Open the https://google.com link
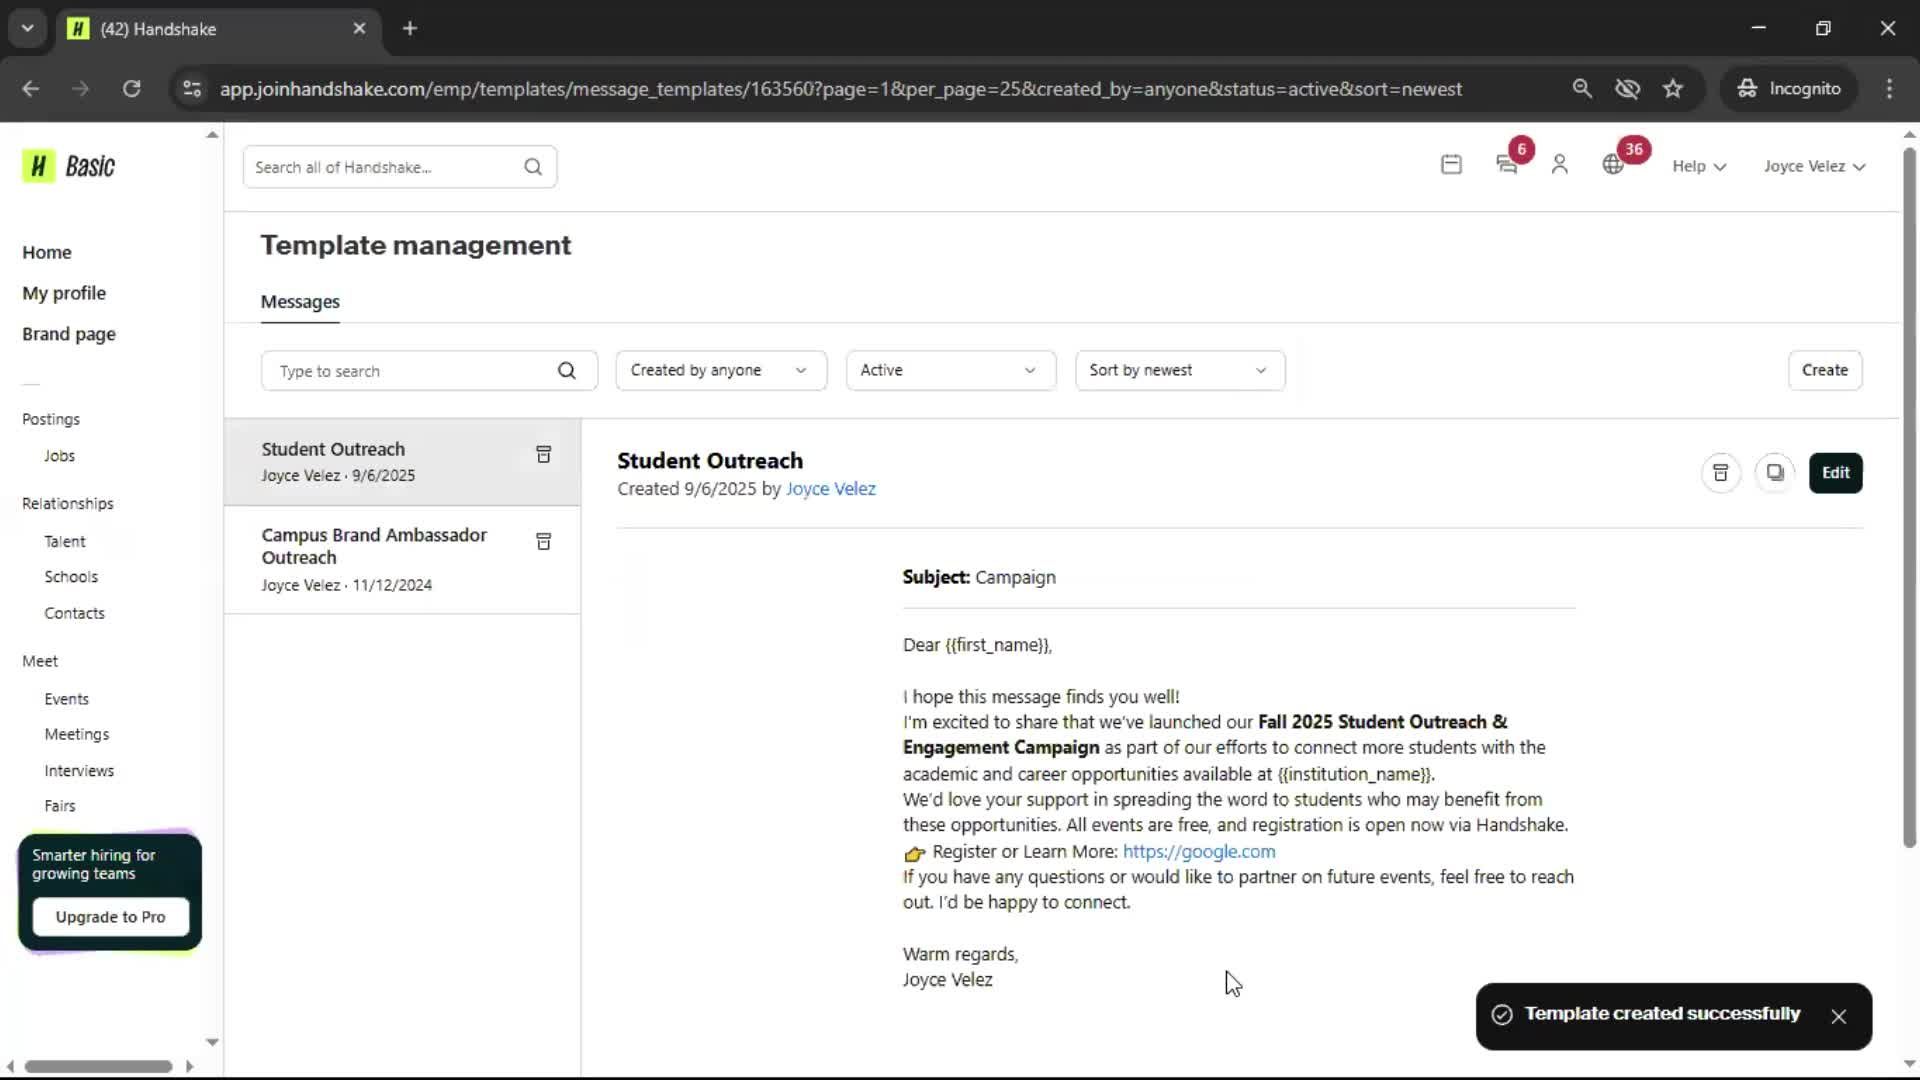 (1199, 851)
